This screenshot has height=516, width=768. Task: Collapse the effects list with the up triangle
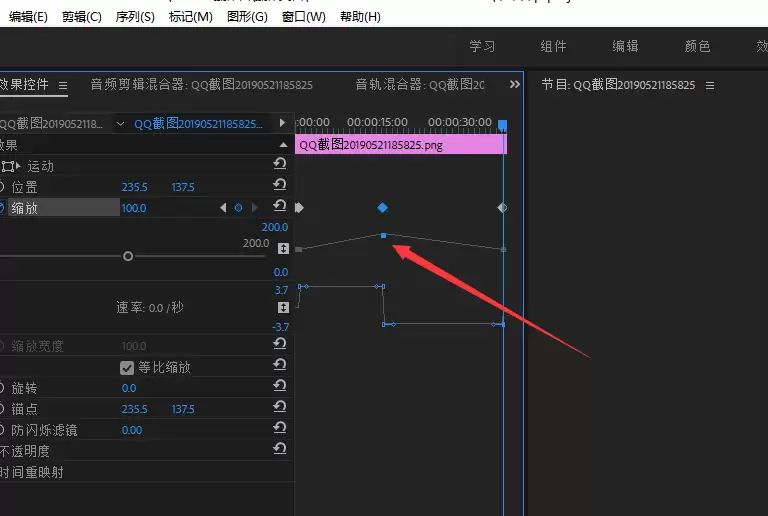coord(283,144)
